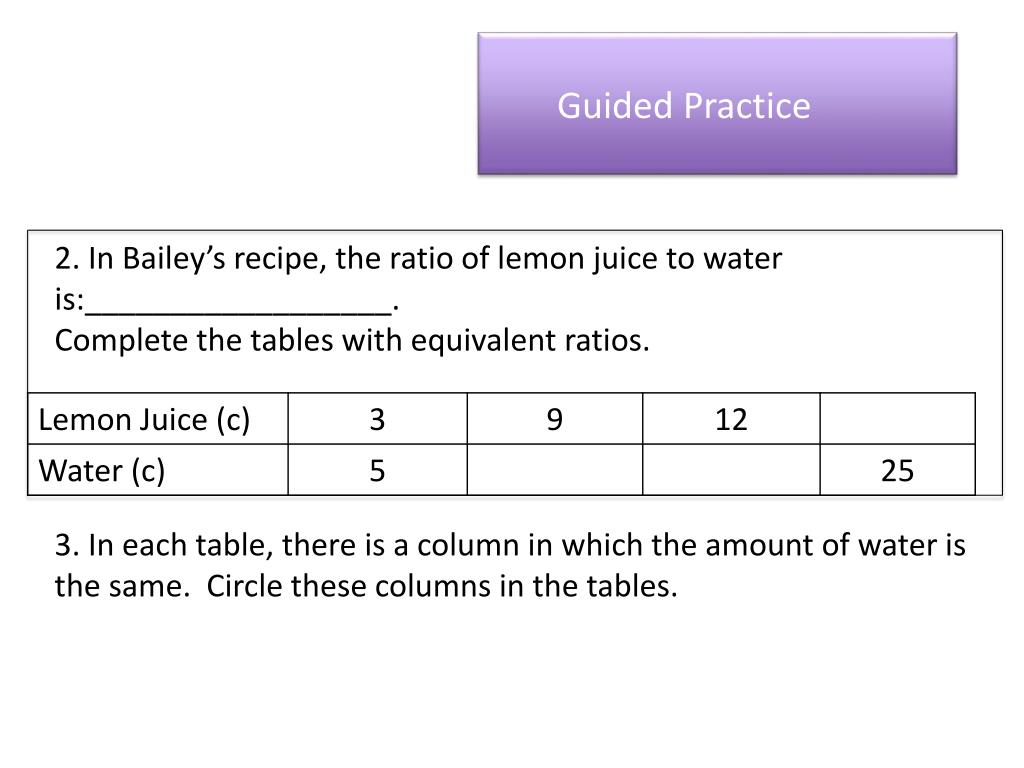
Task: Click the sentence about Bailey's recipe ratio
Action: click(418, 279)
